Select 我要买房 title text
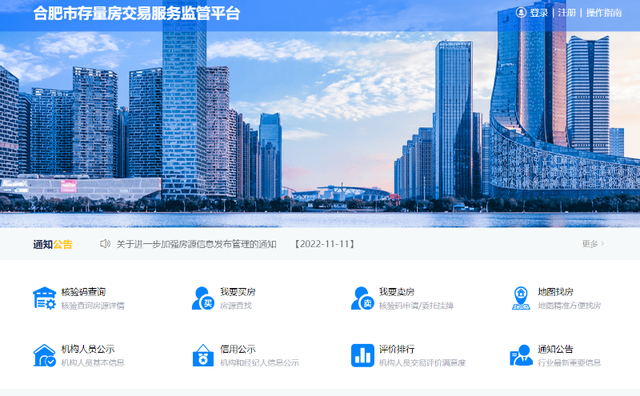 (238, 292)
